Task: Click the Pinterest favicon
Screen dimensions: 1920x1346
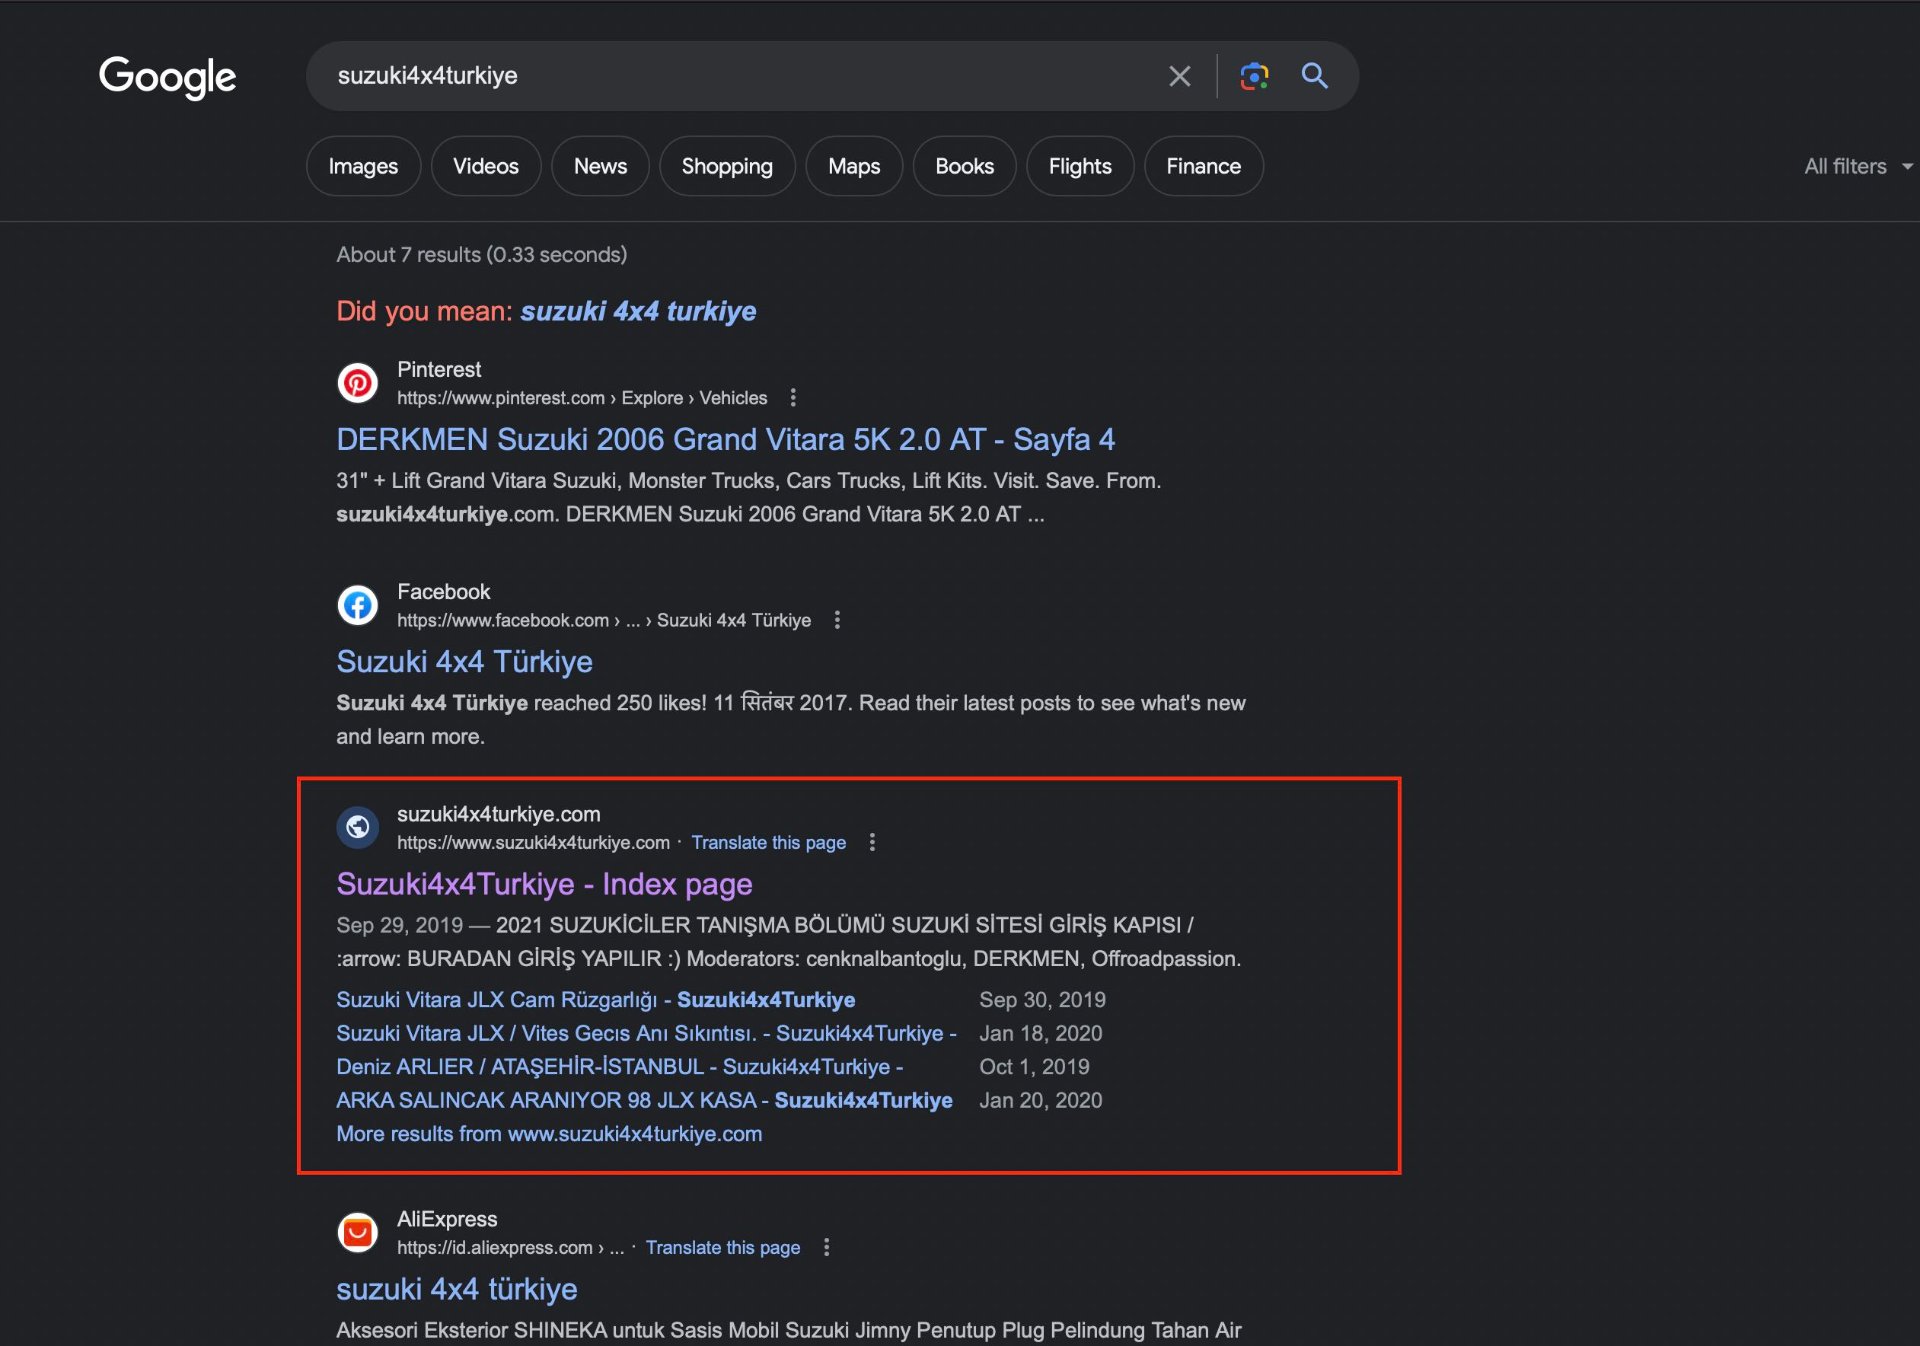Action: (357, 383)
